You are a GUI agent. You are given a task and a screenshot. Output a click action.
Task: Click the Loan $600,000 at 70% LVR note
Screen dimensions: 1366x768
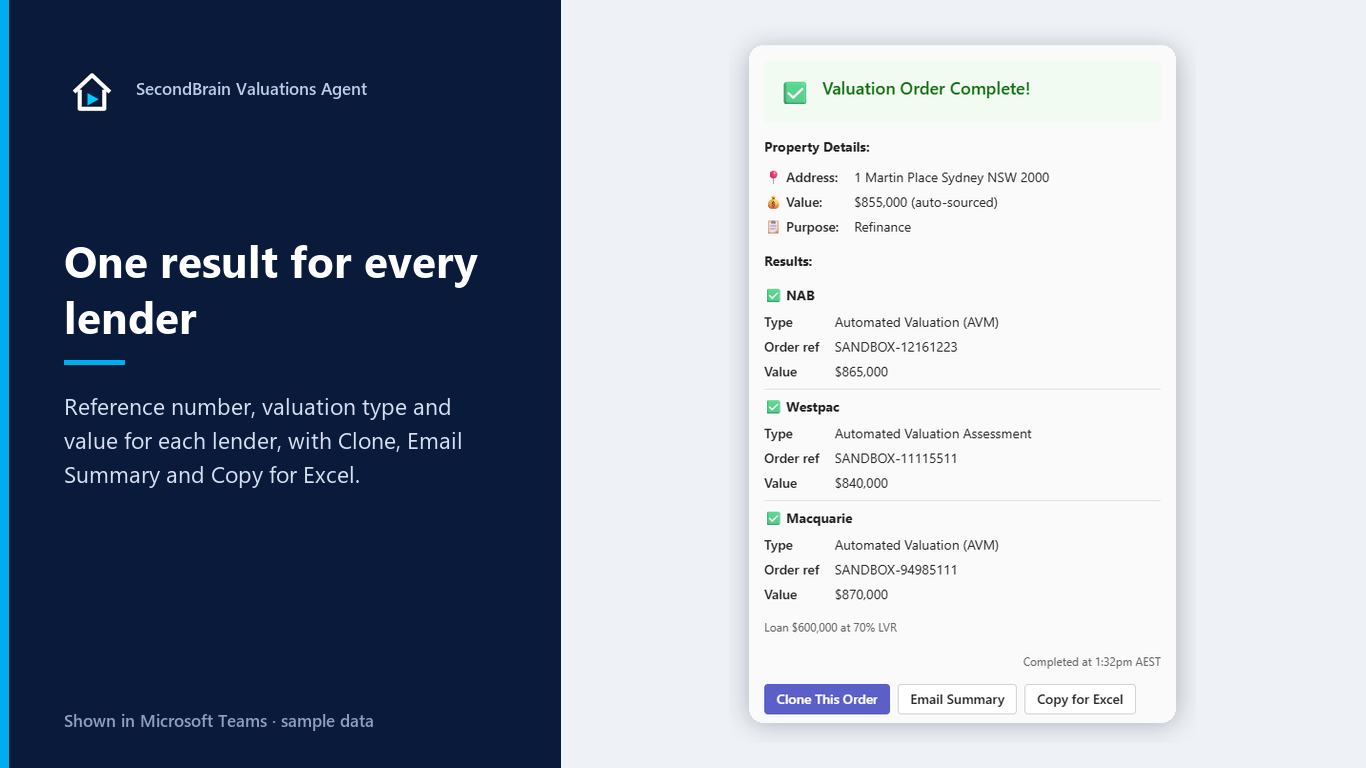pyautogui.click(x=830, y=628)
